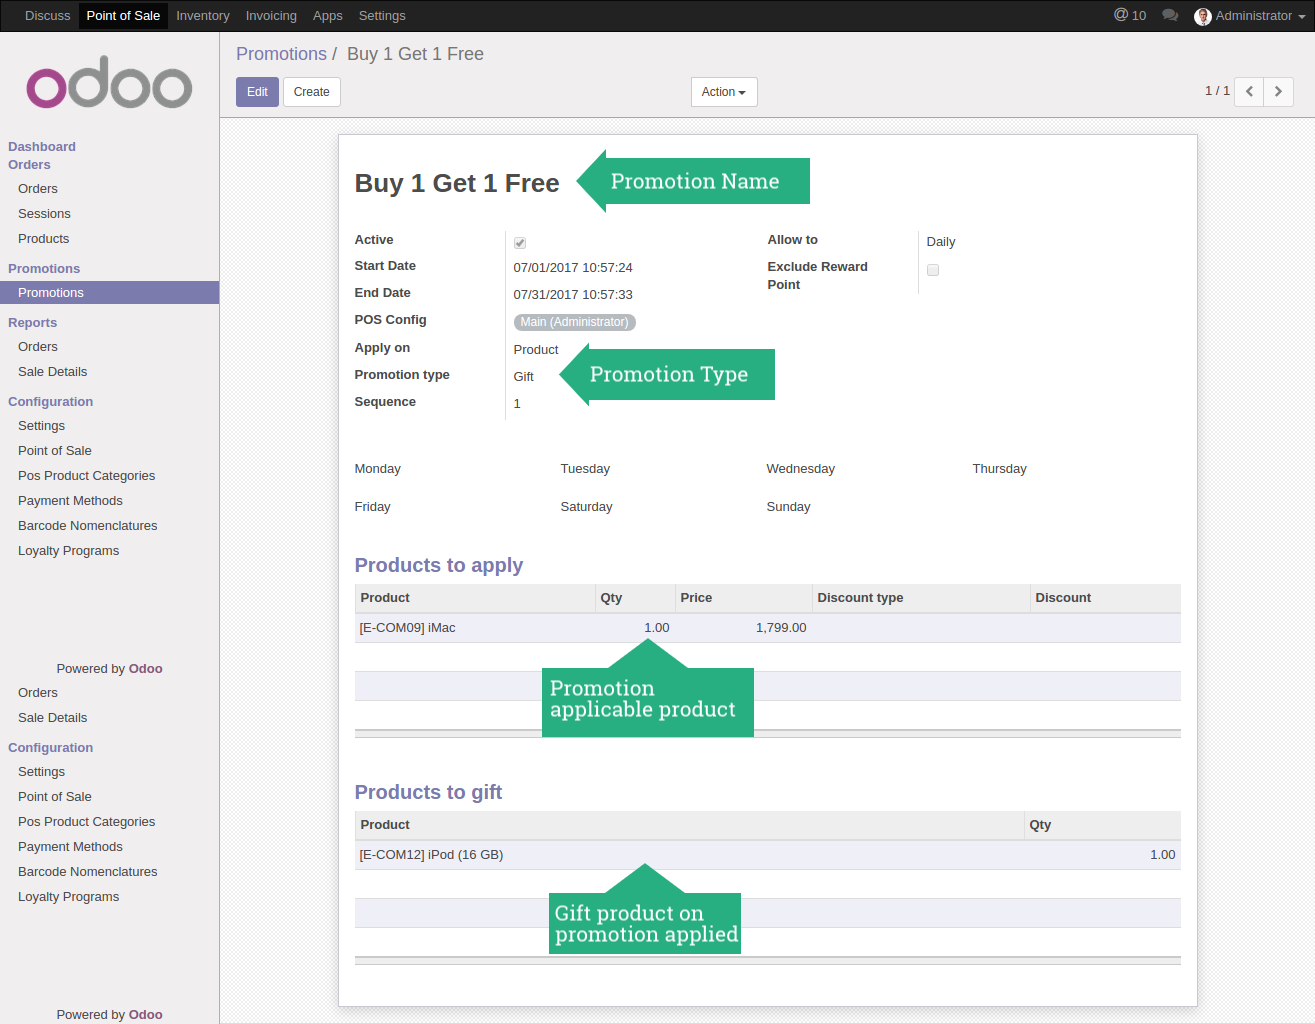Toggle the Active checkbox
Viewport: 1315px width, 1024px height.
pyautogui.click(x=520, y=243)
